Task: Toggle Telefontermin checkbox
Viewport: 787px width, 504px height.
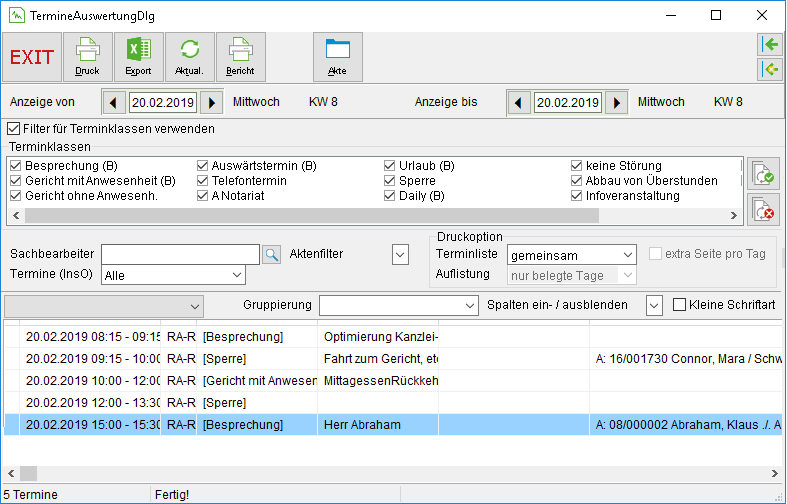Action: 202,181
